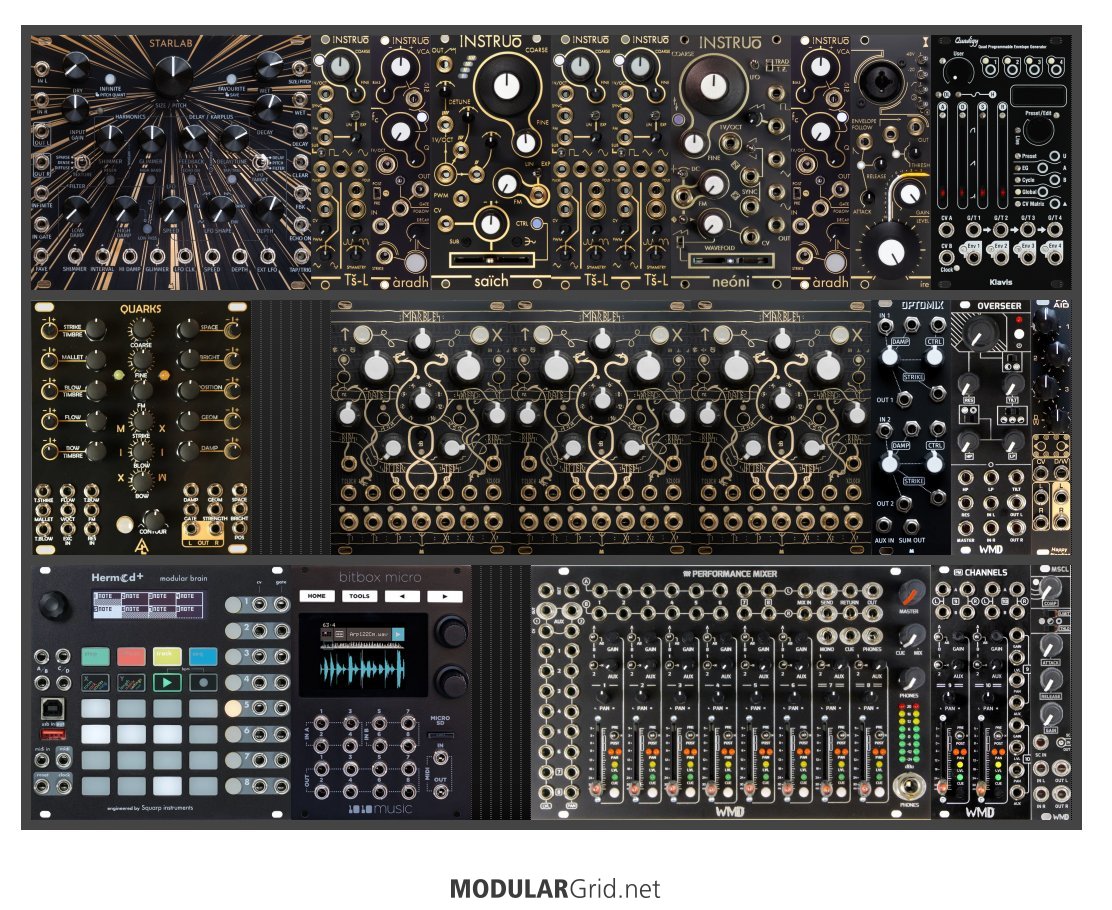Click the lower encoder knob on bitbox micro

[x=450, y=680]
